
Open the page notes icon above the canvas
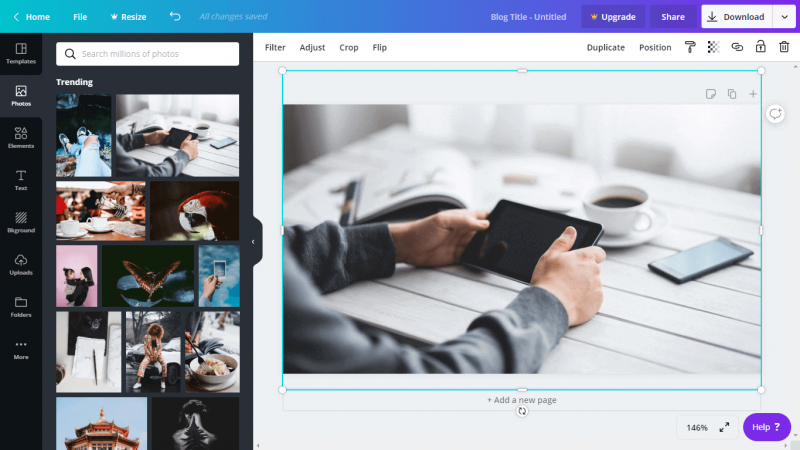(711, 94)
